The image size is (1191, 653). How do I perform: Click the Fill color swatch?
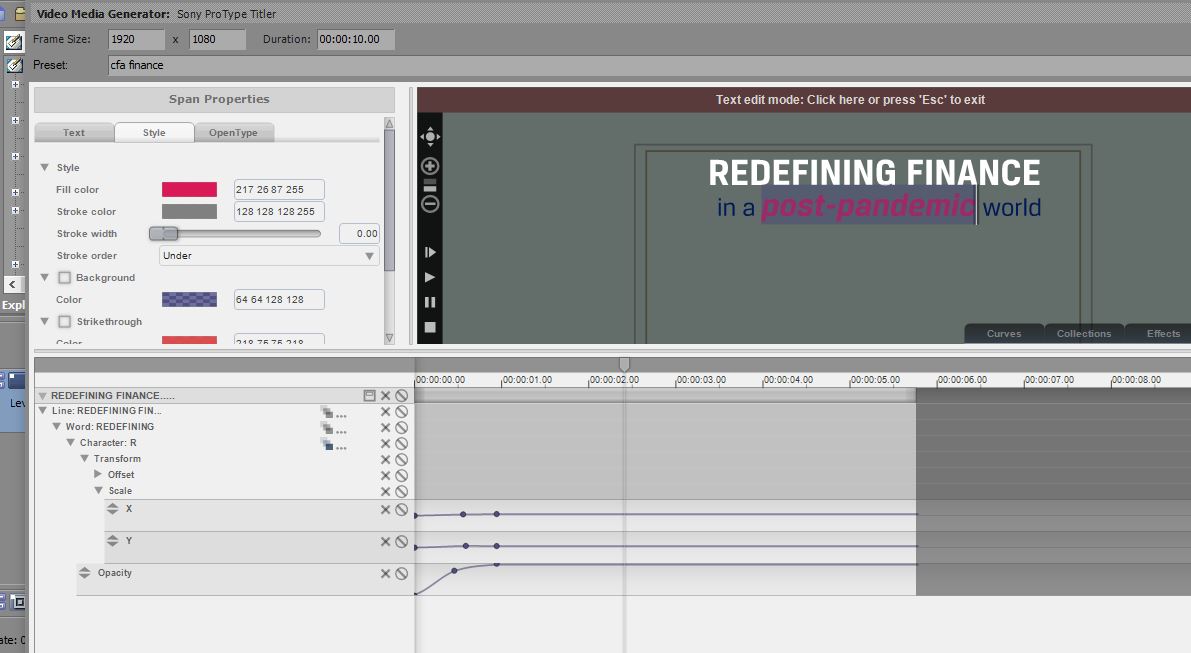[189, 190]
